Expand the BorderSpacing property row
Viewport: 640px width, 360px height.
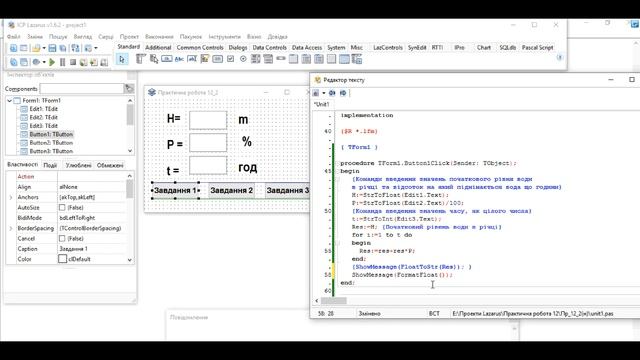11,228
